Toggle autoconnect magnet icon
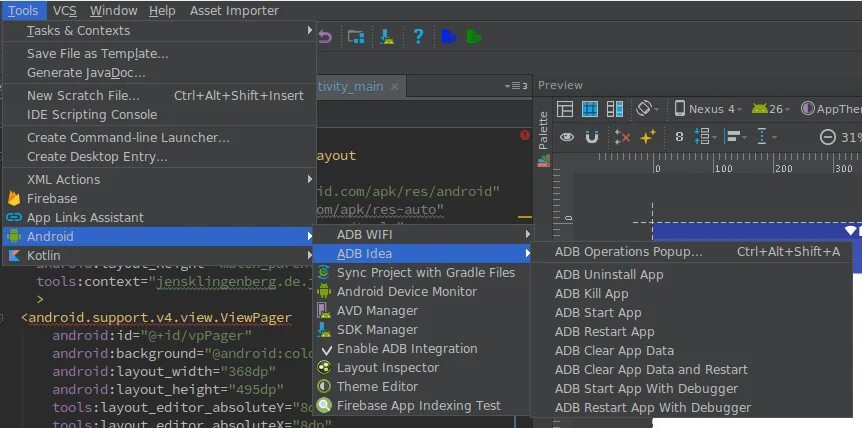This screenshot has width=862, height=428. click(x=592, y=137)
